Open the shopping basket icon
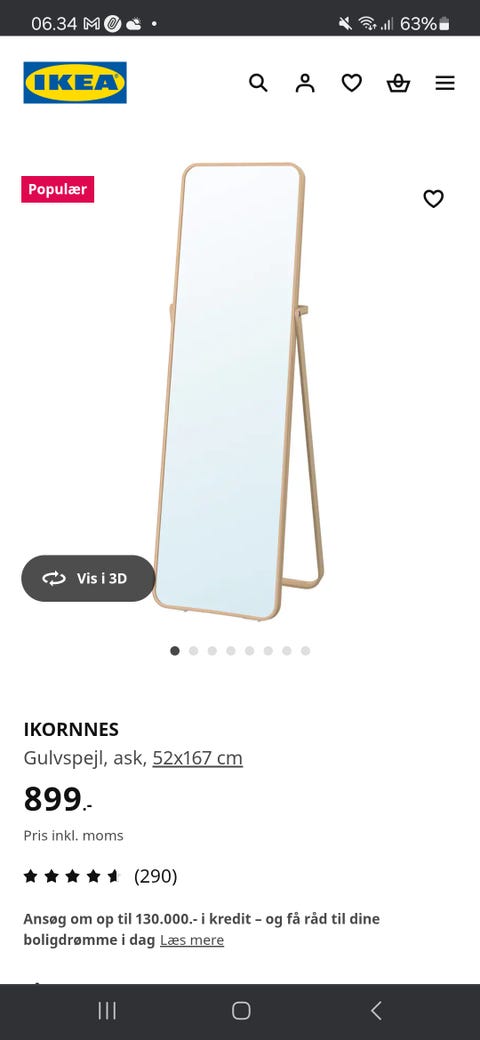Viewport: 480px width, 1040px height. tap(398, 83)
